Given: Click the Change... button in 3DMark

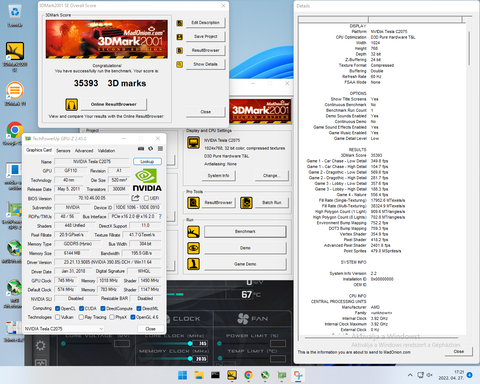Looking at the screenshot, I should [272, 176].
